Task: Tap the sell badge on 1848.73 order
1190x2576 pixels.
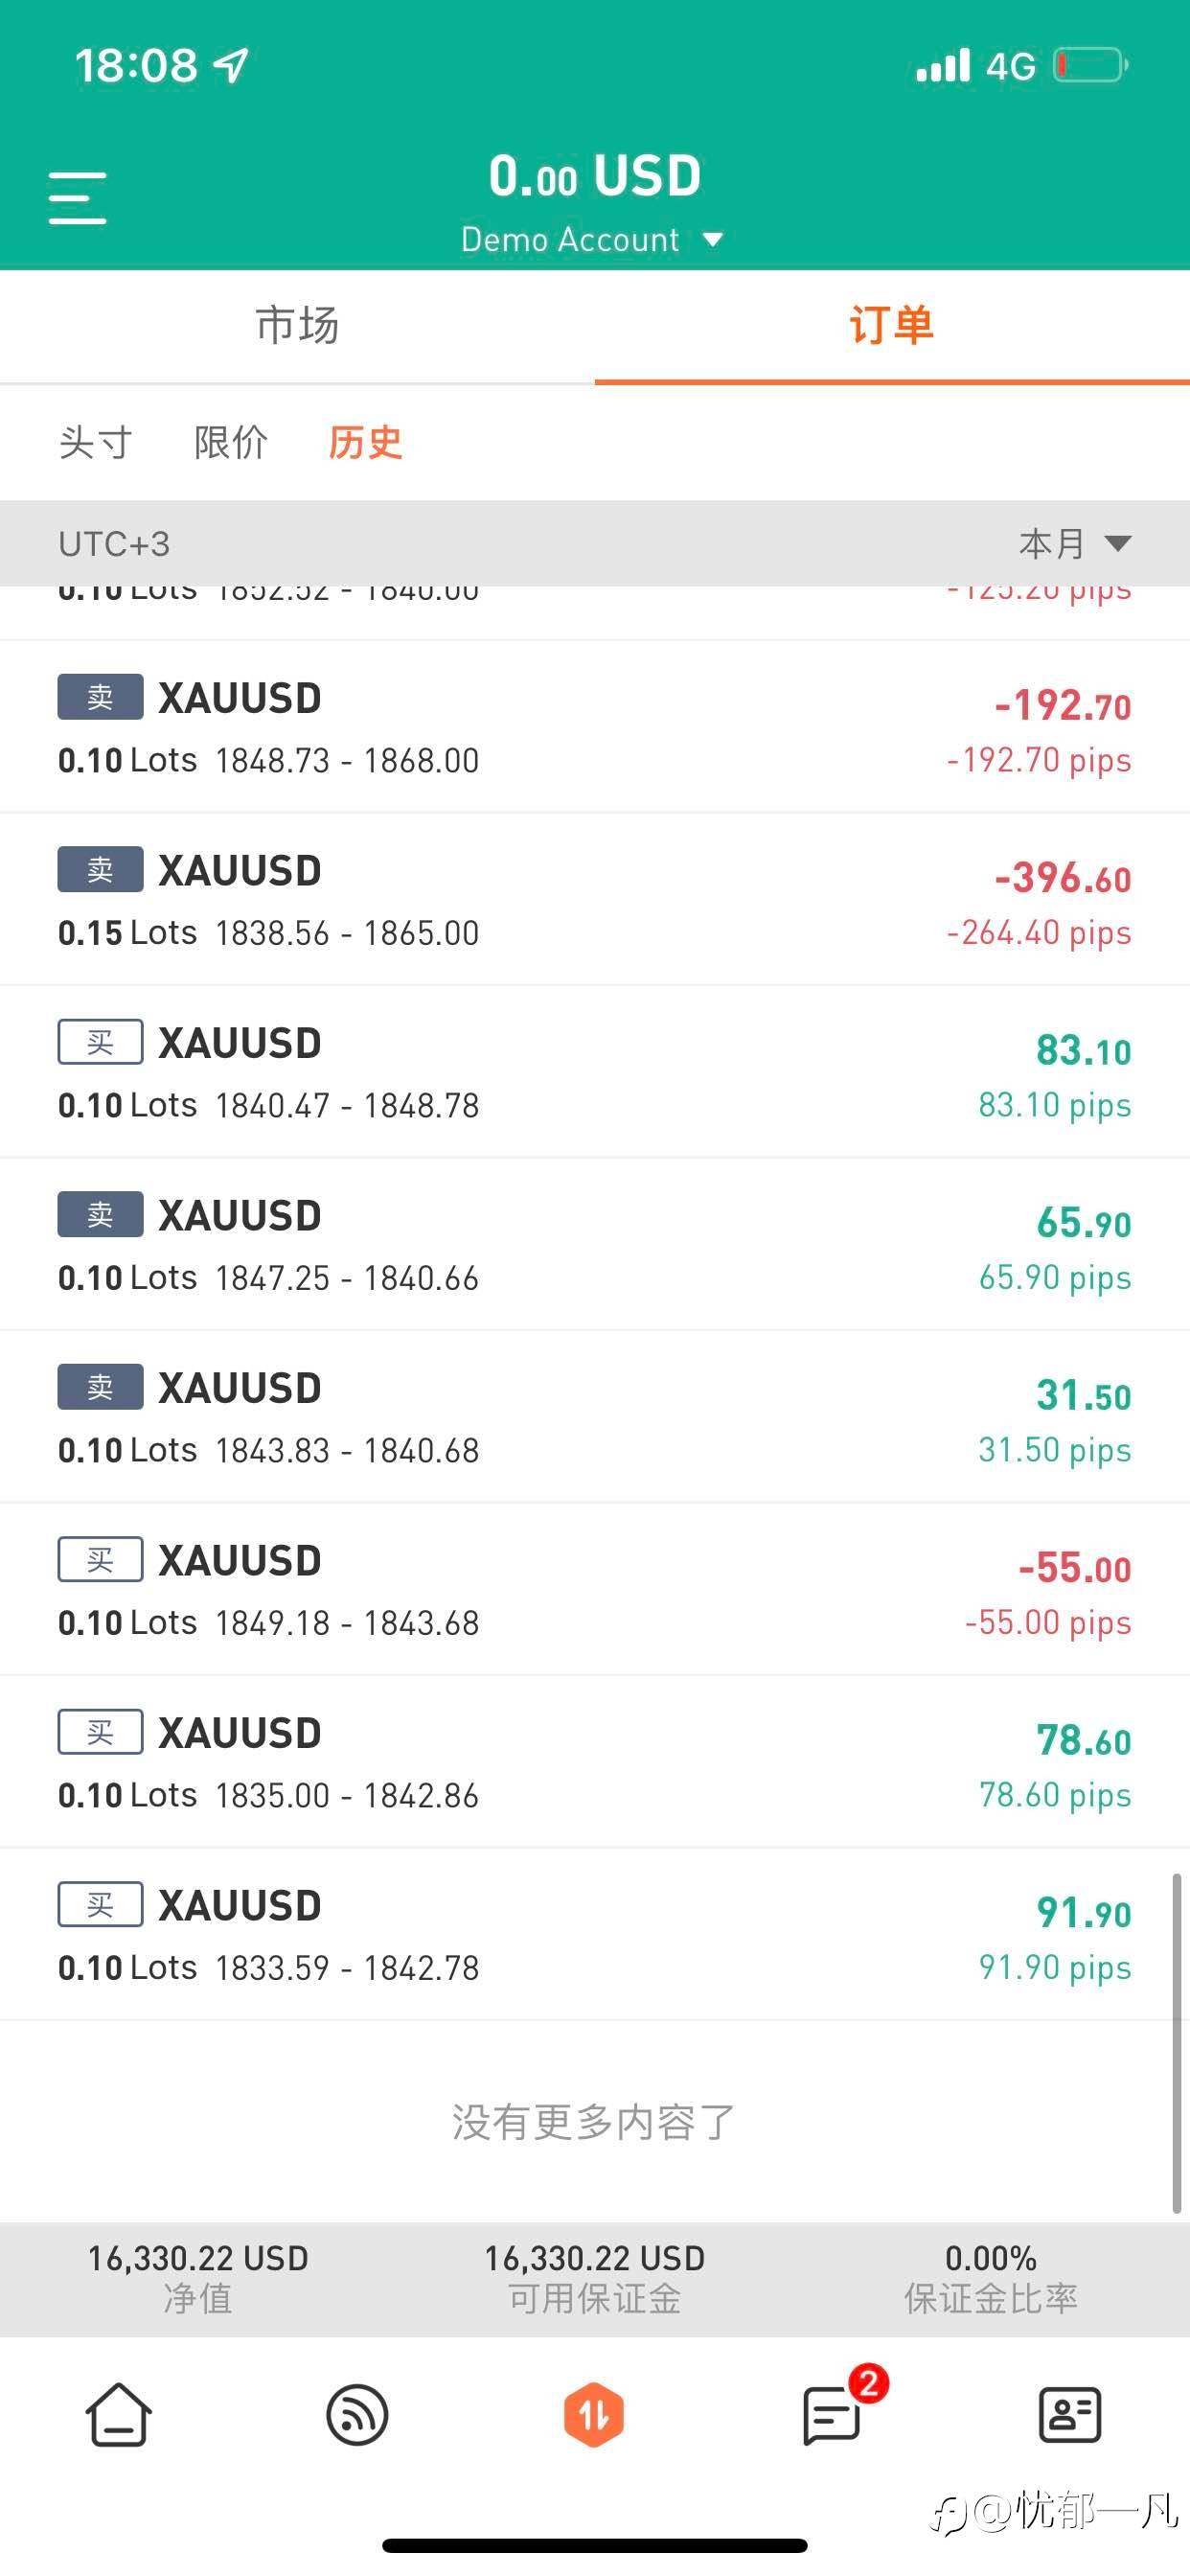Action: pyautogui.click(x=100, y=697)
